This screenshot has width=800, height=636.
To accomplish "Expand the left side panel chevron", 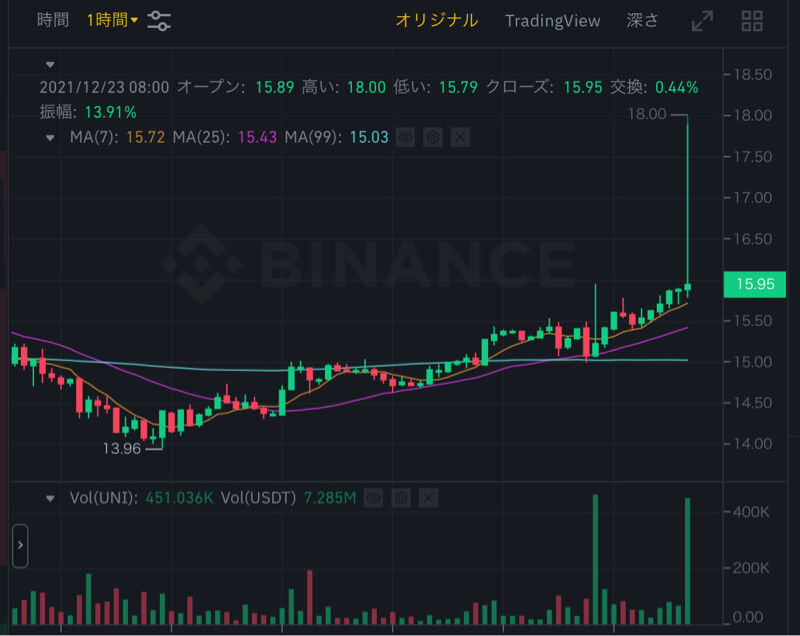I will (x=20, y=545).
